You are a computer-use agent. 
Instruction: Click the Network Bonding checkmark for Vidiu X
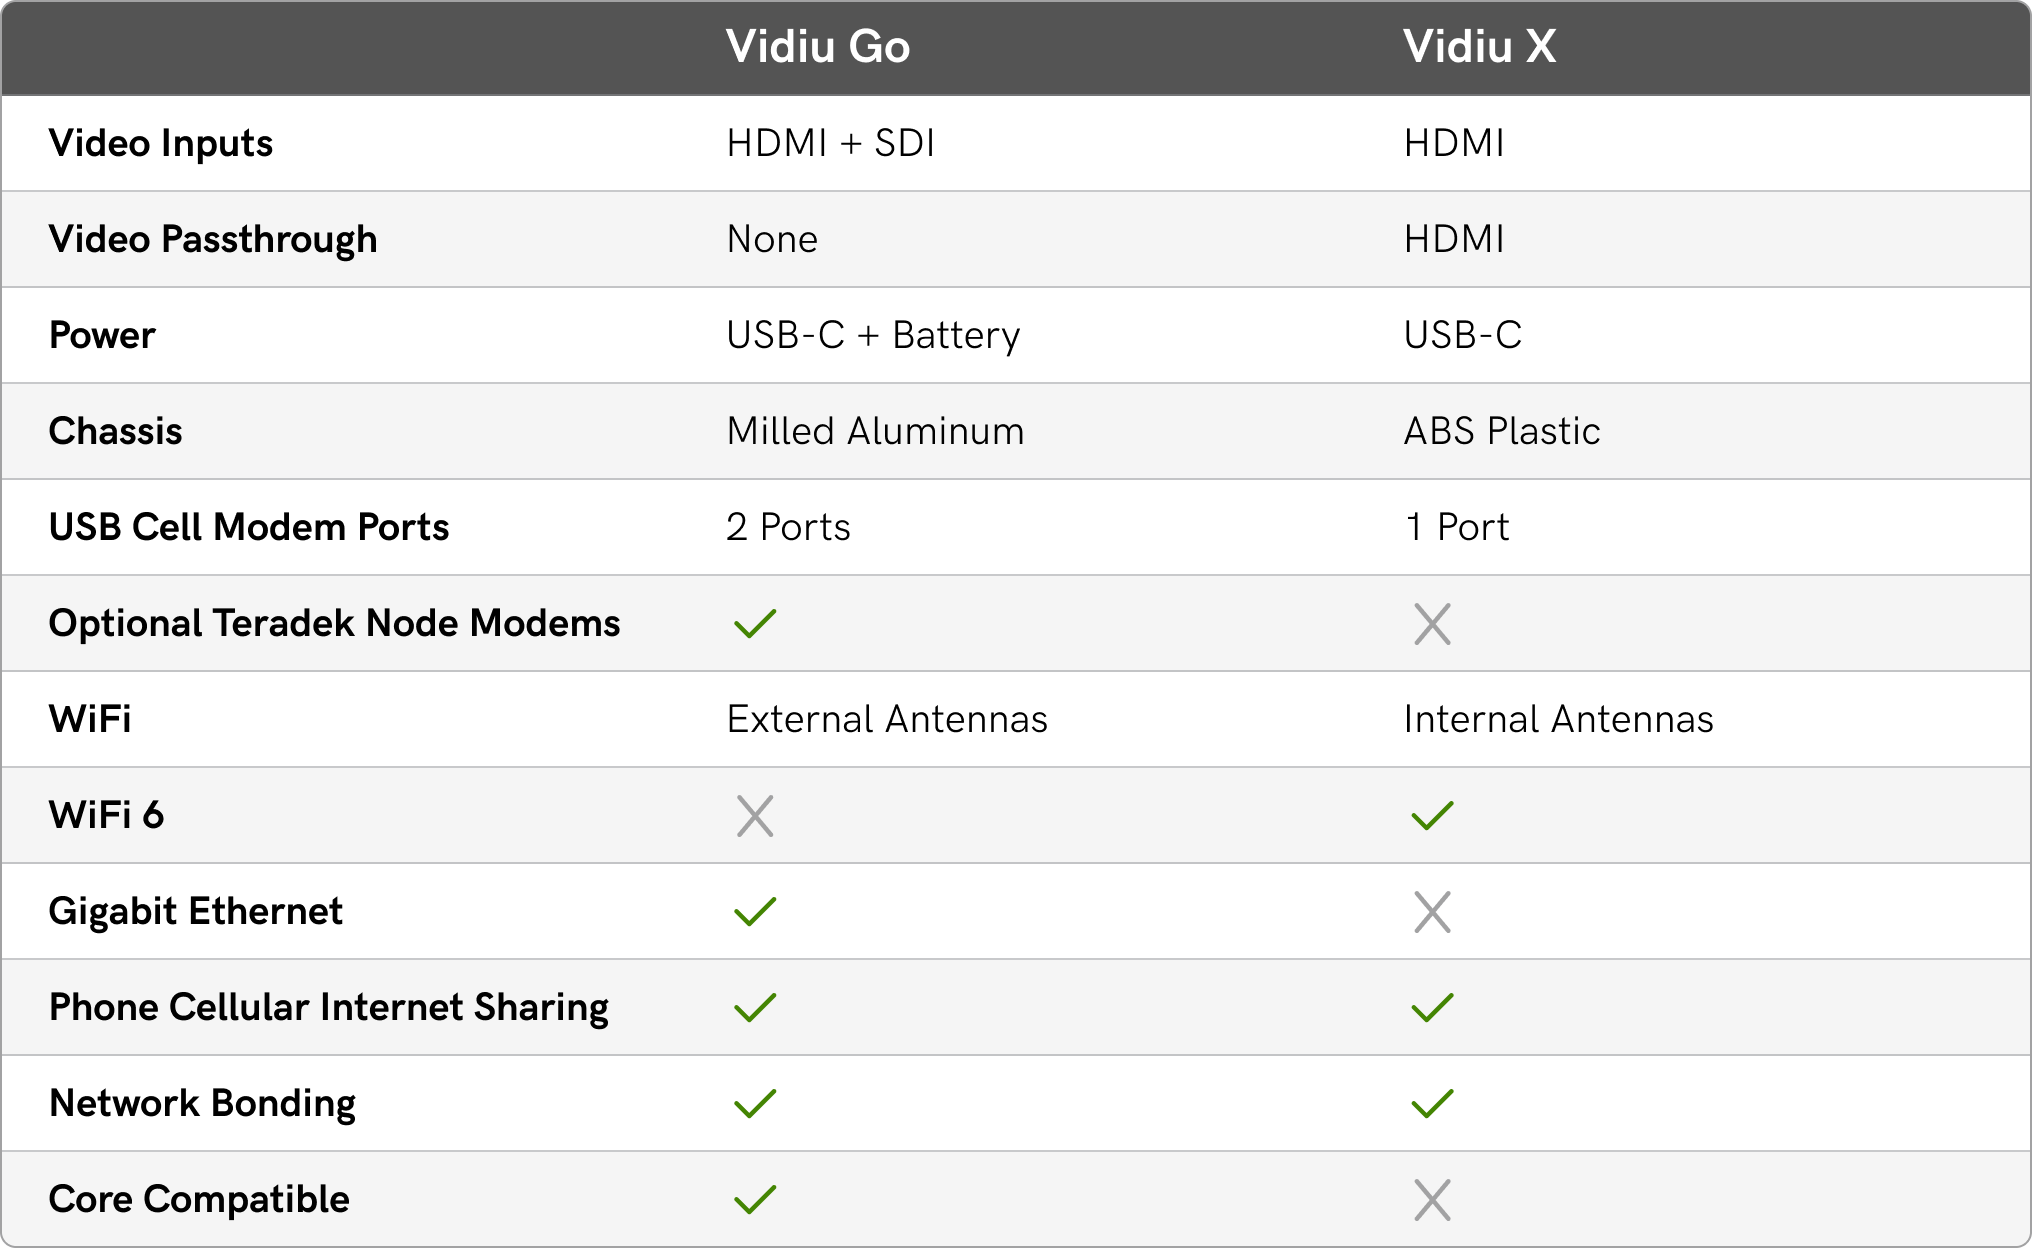tap(1432, 1104)
